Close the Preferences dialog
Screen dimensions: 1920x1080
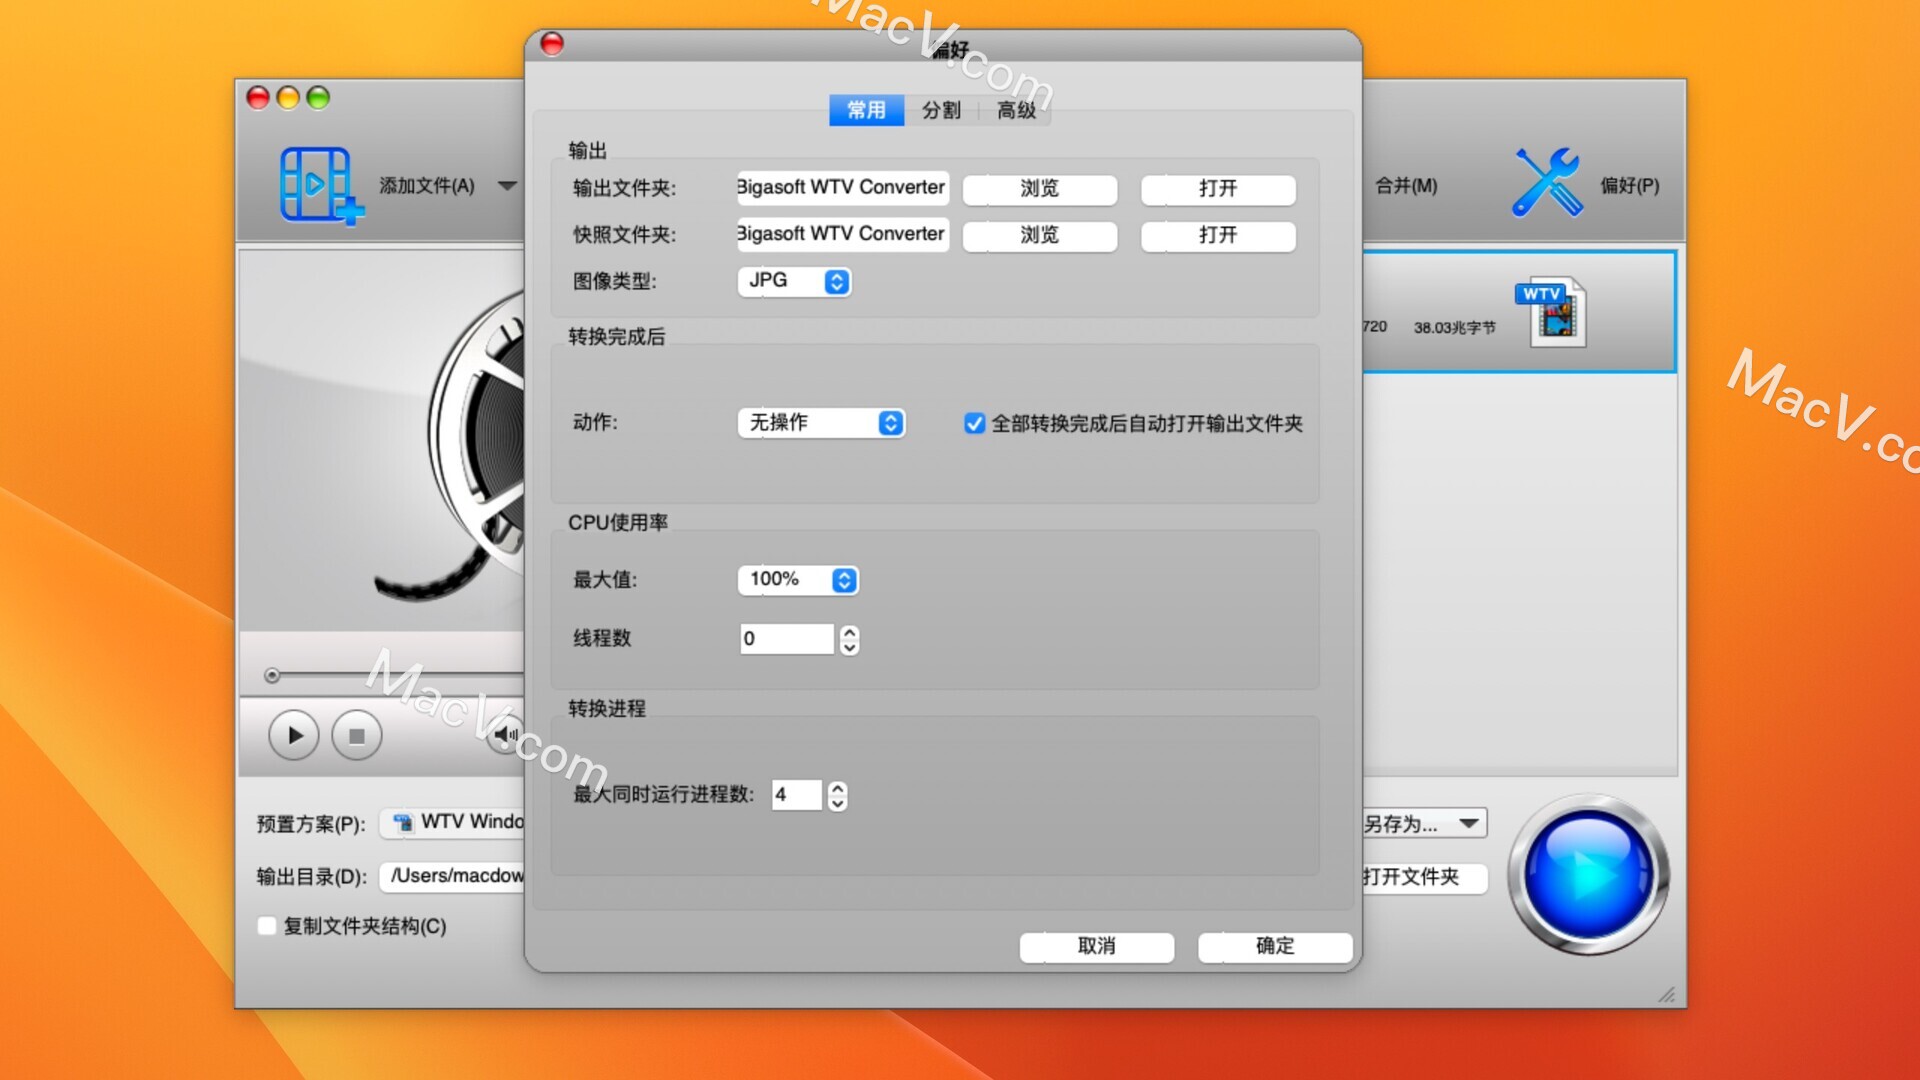coord(552,44)
